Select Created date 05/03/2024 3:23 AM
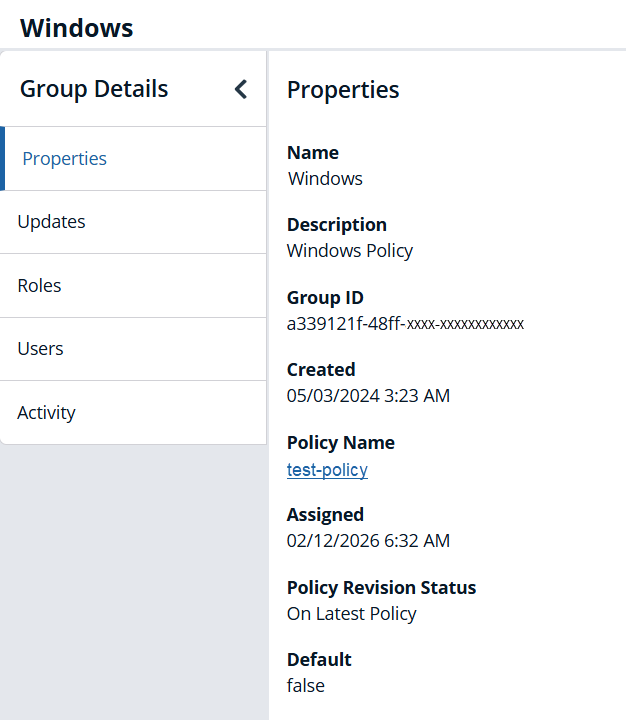The image size is (626, 720). tap(368, 396)
